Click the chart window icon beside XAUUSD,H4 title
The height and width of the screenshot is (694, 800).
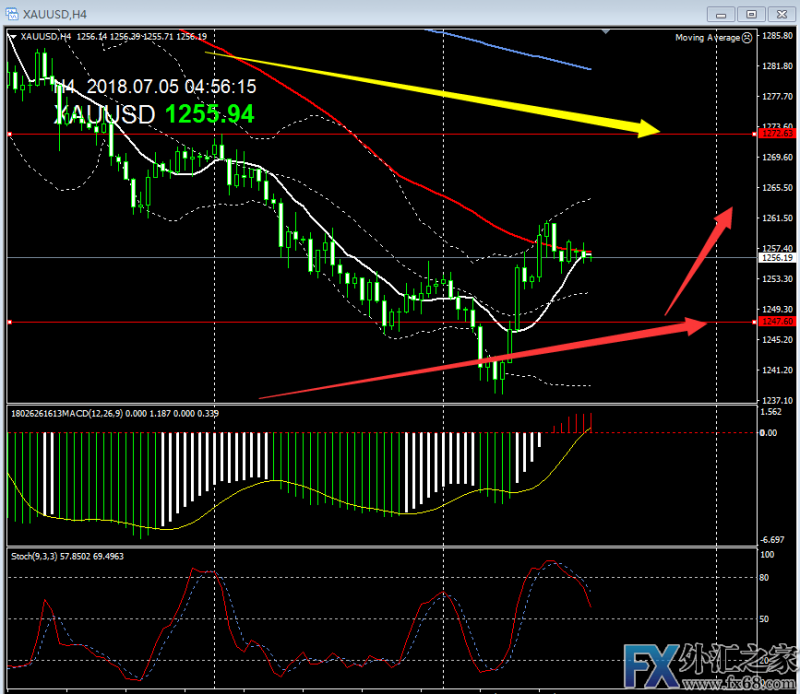click(x=12, y=14)
